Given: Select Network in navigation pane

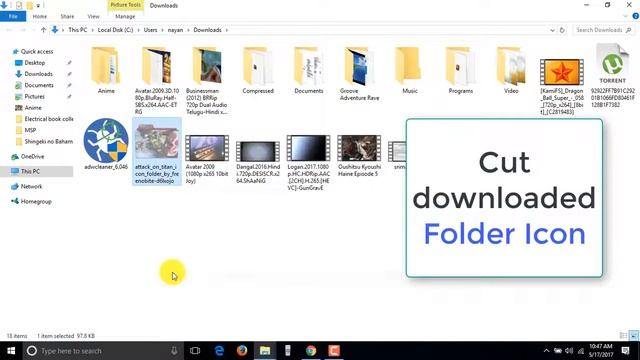Looking at the screenshot, I should 31,187.
